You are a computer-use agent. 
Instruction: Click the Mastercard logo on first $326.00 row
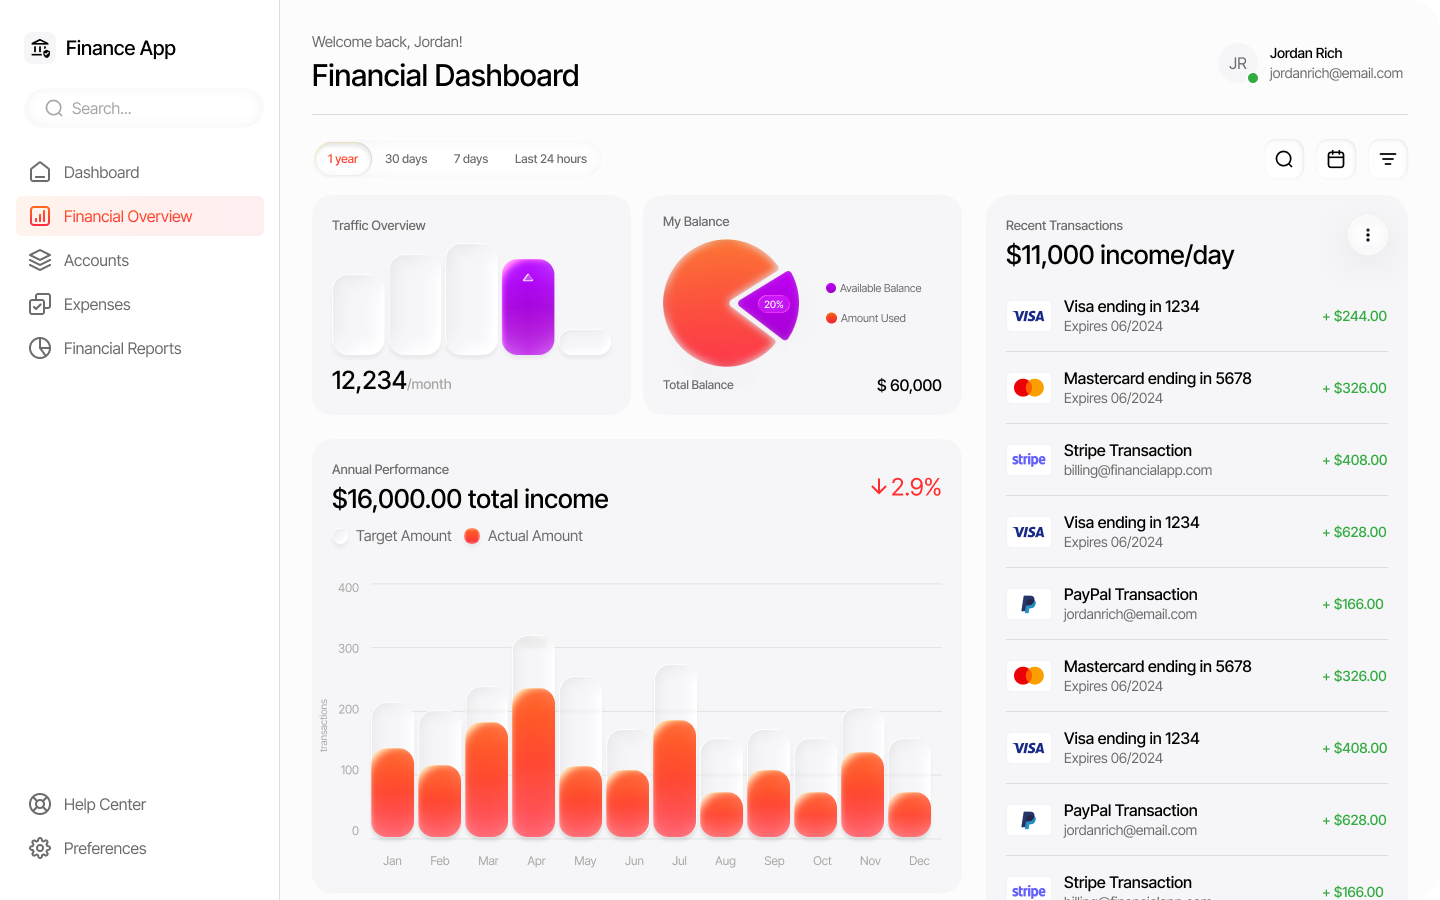click(1029, 388)
